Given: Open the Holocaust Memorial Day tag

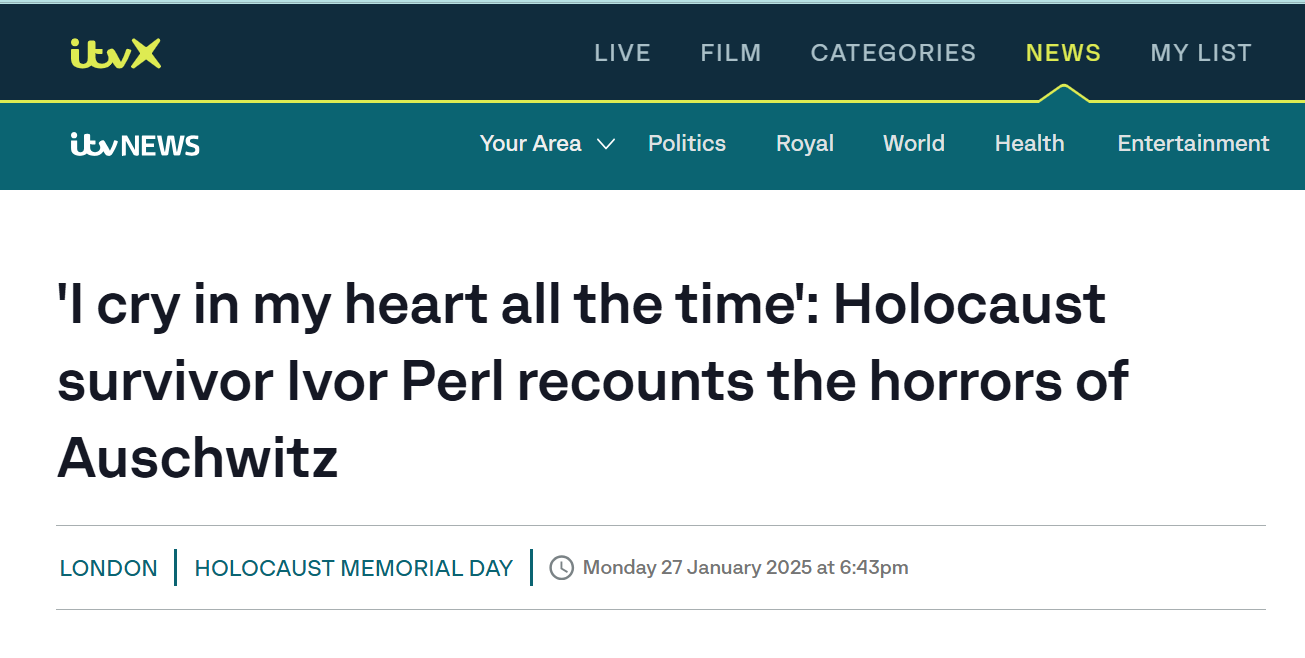Looking at the screenshot, I should pyautogui.click(x=354, y=568).
